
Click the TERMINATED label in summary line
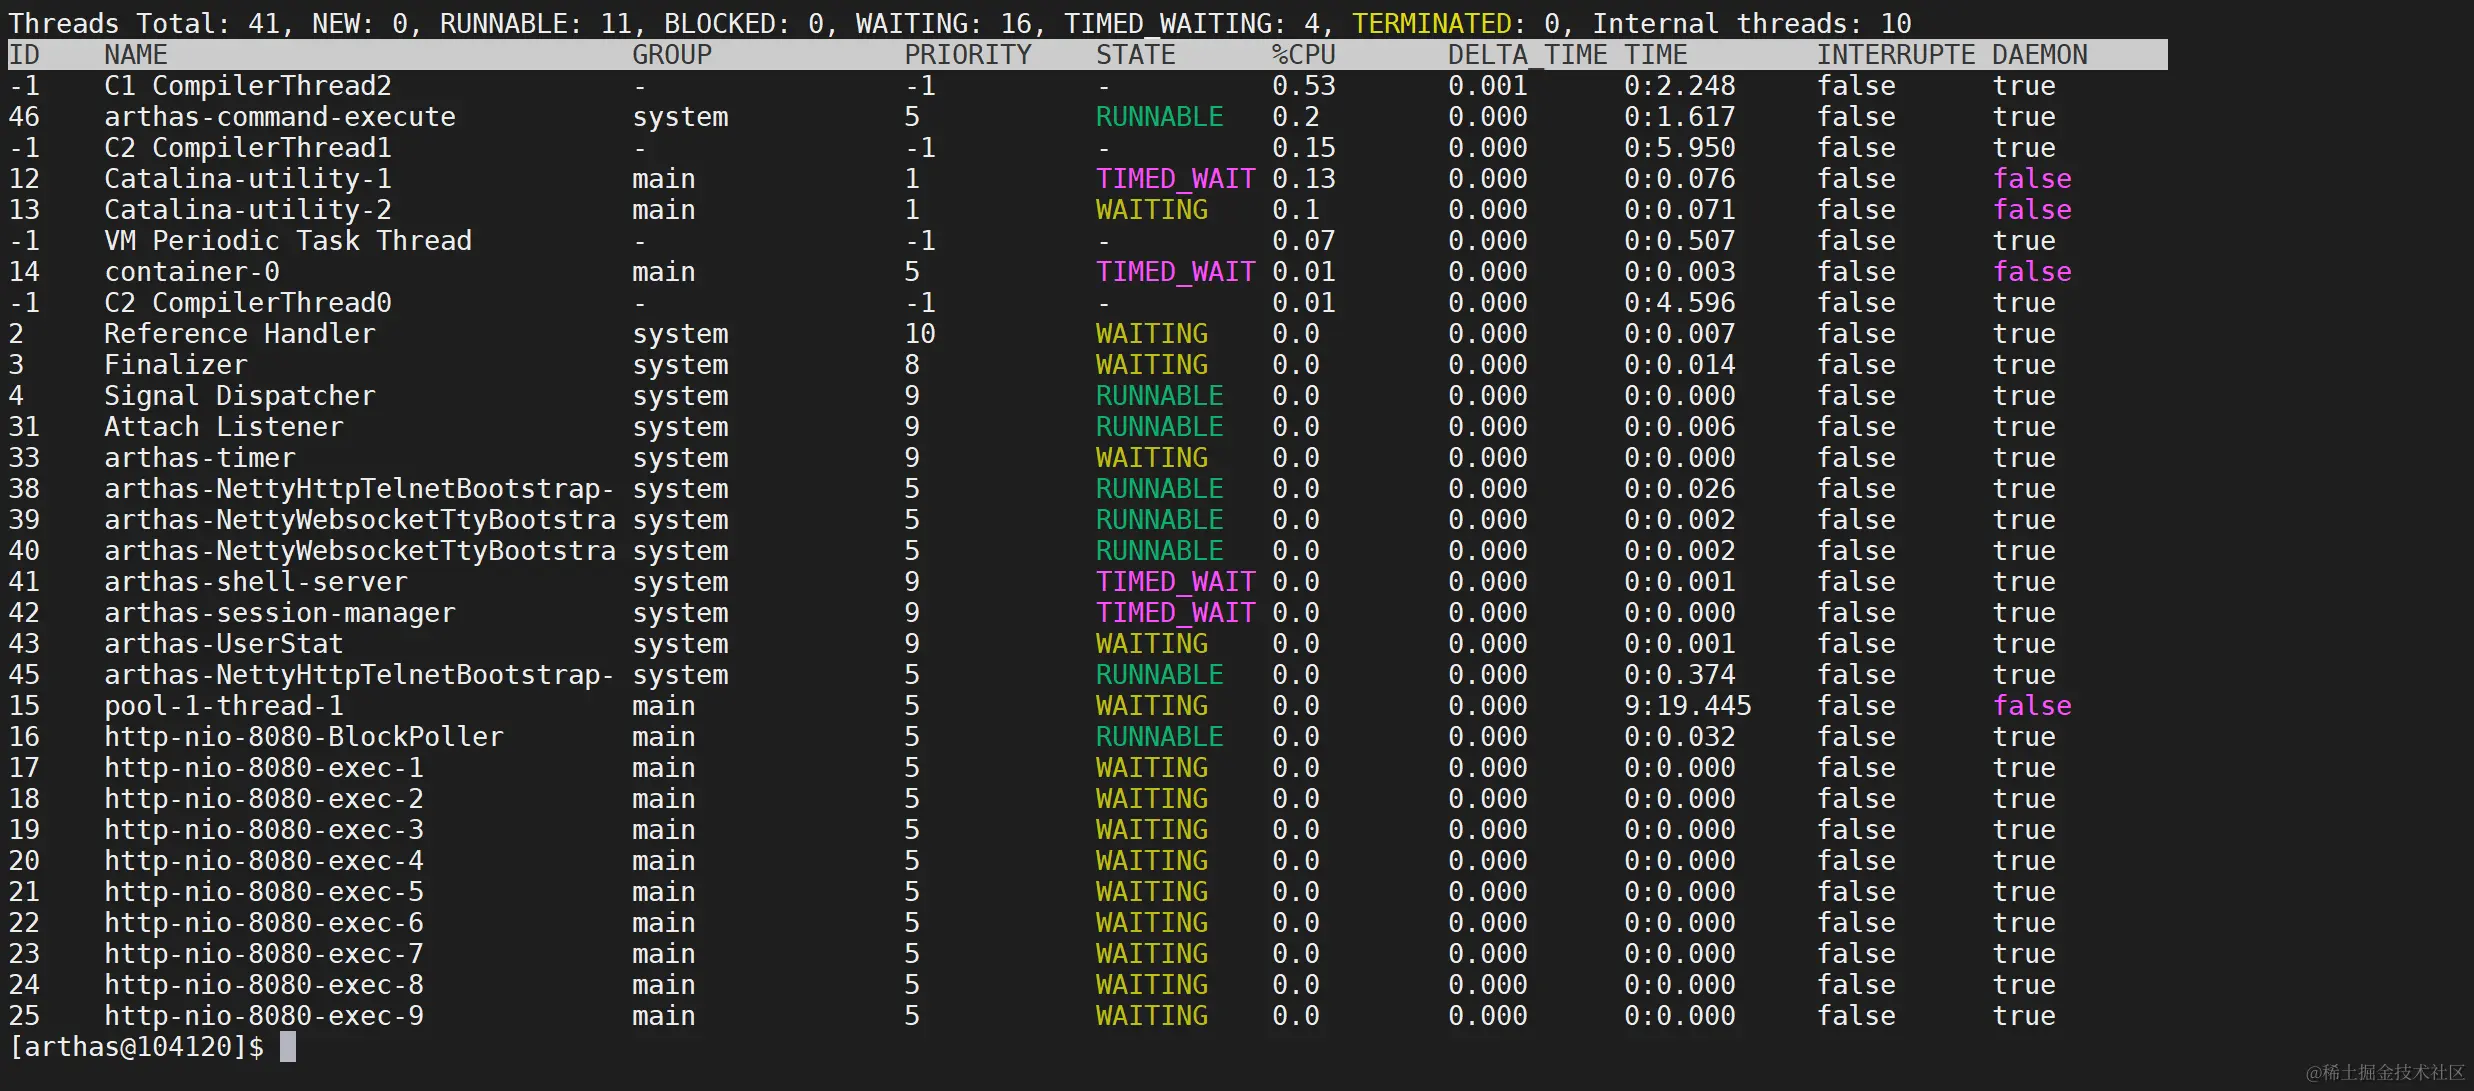1431,23
